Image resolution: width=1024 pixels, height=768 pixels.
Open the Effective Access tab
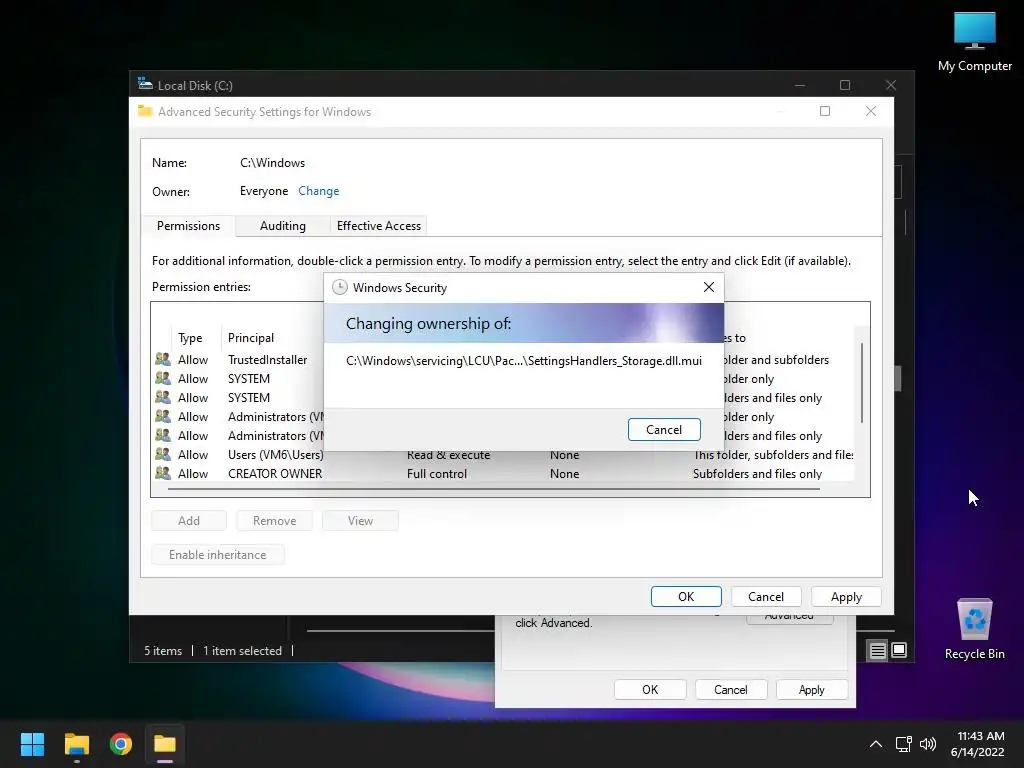click(379, 226)
